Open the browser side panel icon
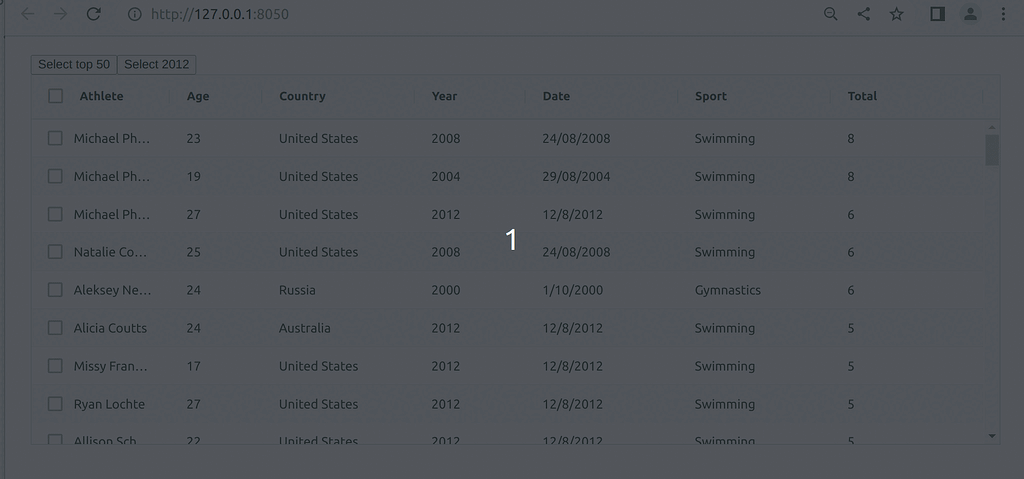The width and height of the screenshot is (1024, 479). [938, 14]
